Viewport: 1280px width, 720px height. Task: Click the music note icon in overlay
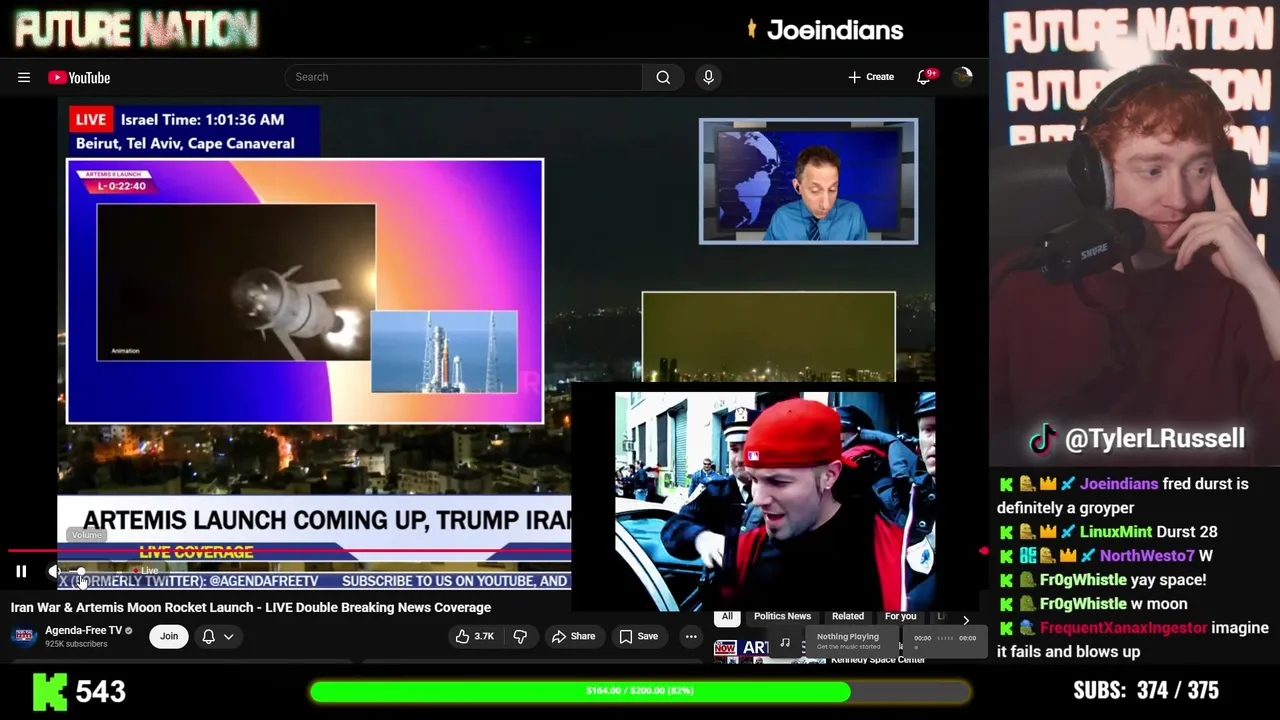(x=785, y=642)
